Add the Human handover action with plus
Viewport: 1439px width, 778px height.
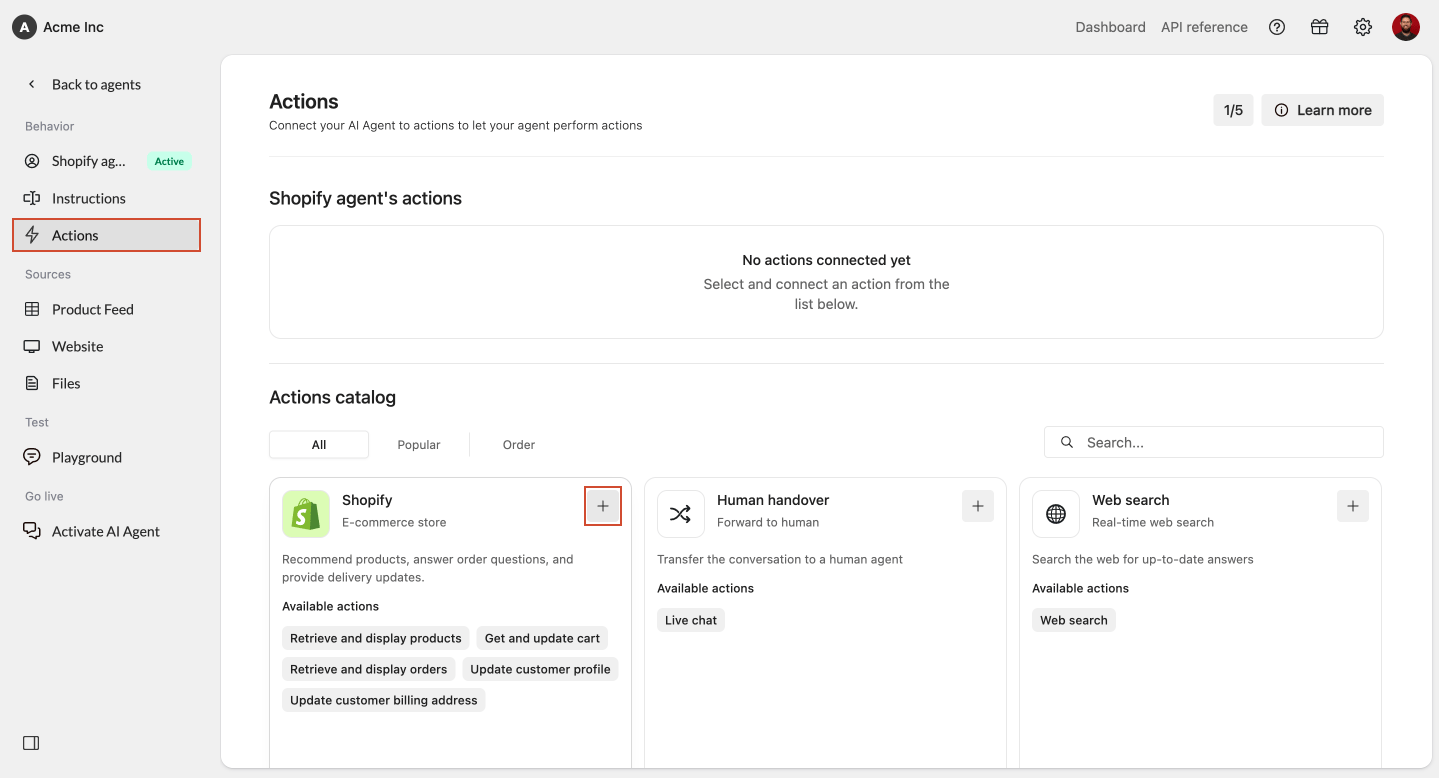point(978,506)
